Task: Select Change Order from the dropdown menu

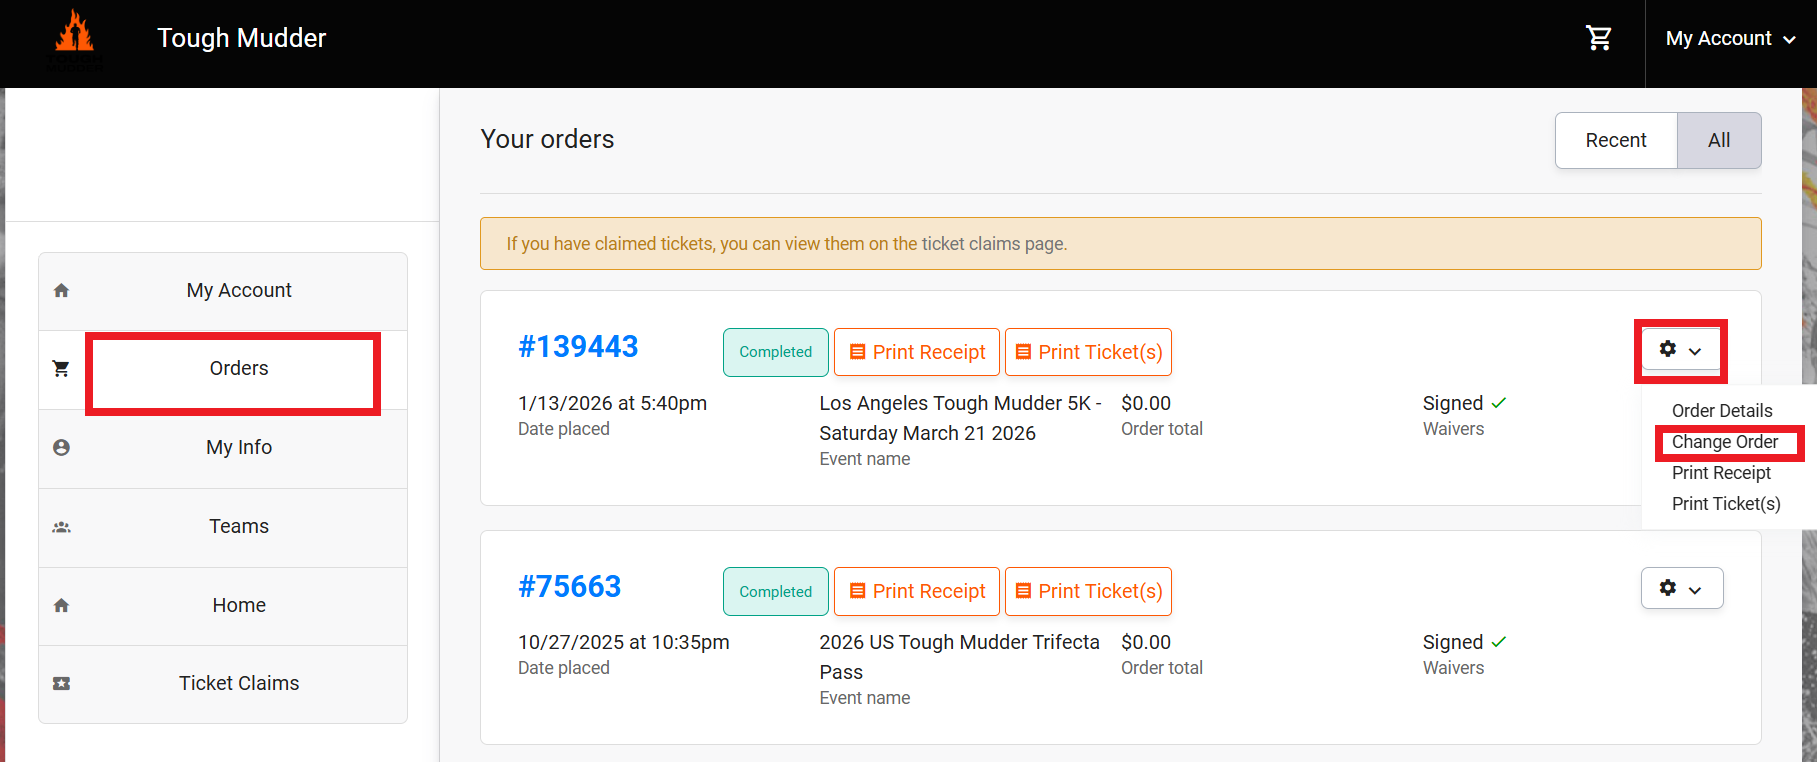Action: click(1725, 442)
